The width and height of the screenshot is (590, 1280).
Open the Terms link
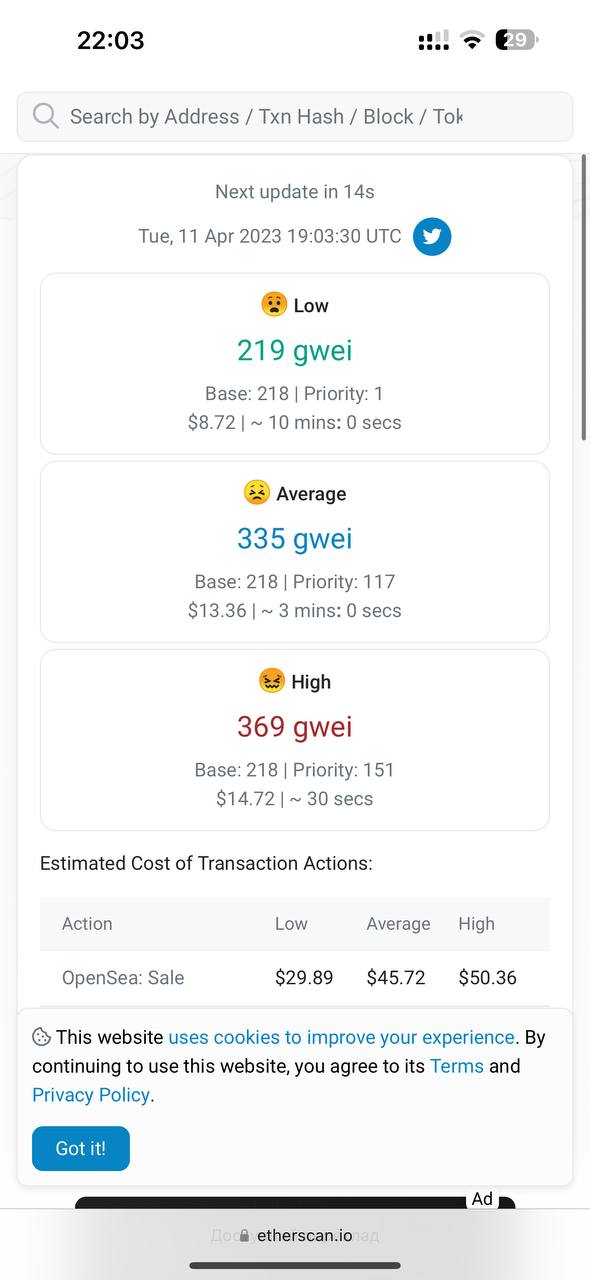tap(457, 1066)
